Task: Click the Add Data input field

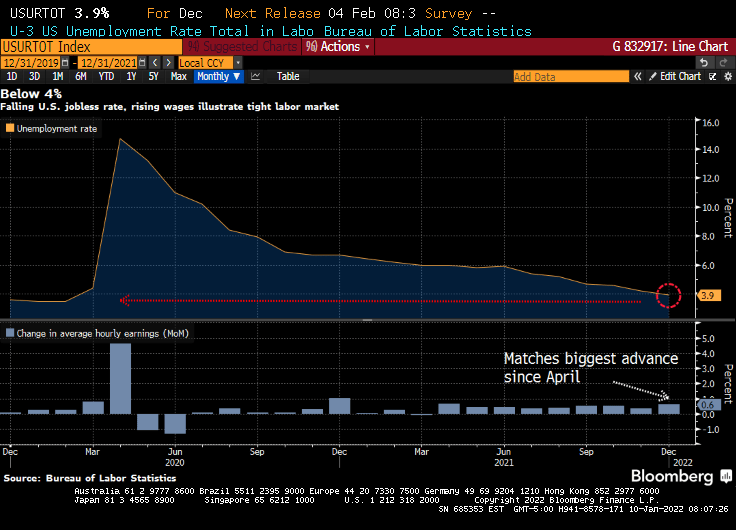Action: pyautogui.click(x=570, y=76)
